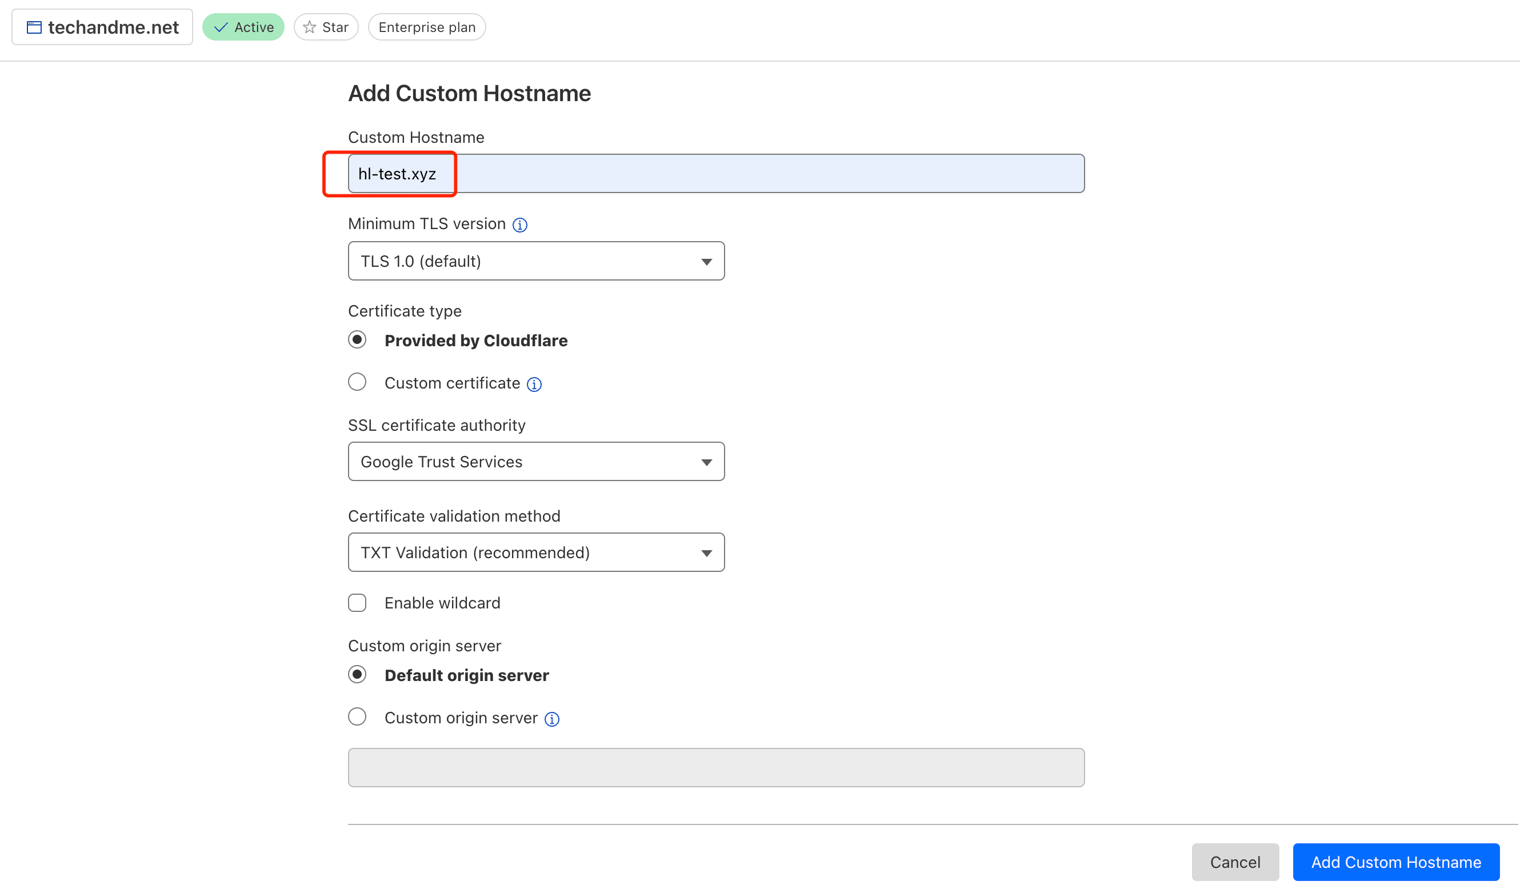Click the checkmark icon in the Active badge
This screenshot has height=889, width=1520.
tap(221, 27)
